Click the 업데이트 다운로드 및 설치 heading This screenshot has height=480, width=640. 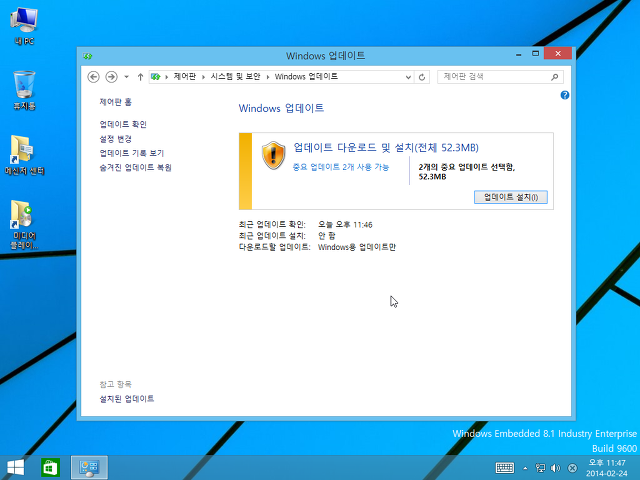(386, 147)
